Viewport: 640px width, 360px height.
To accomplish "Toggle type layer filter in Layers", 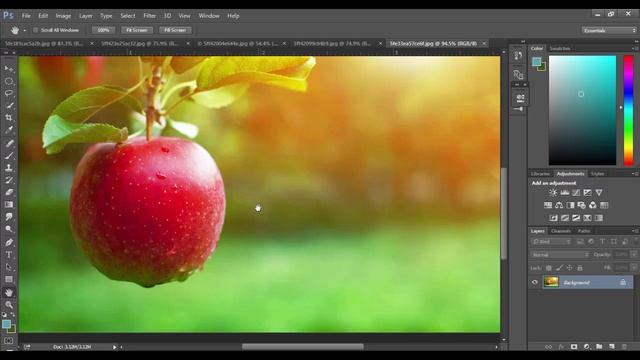I will click(602, 242).
